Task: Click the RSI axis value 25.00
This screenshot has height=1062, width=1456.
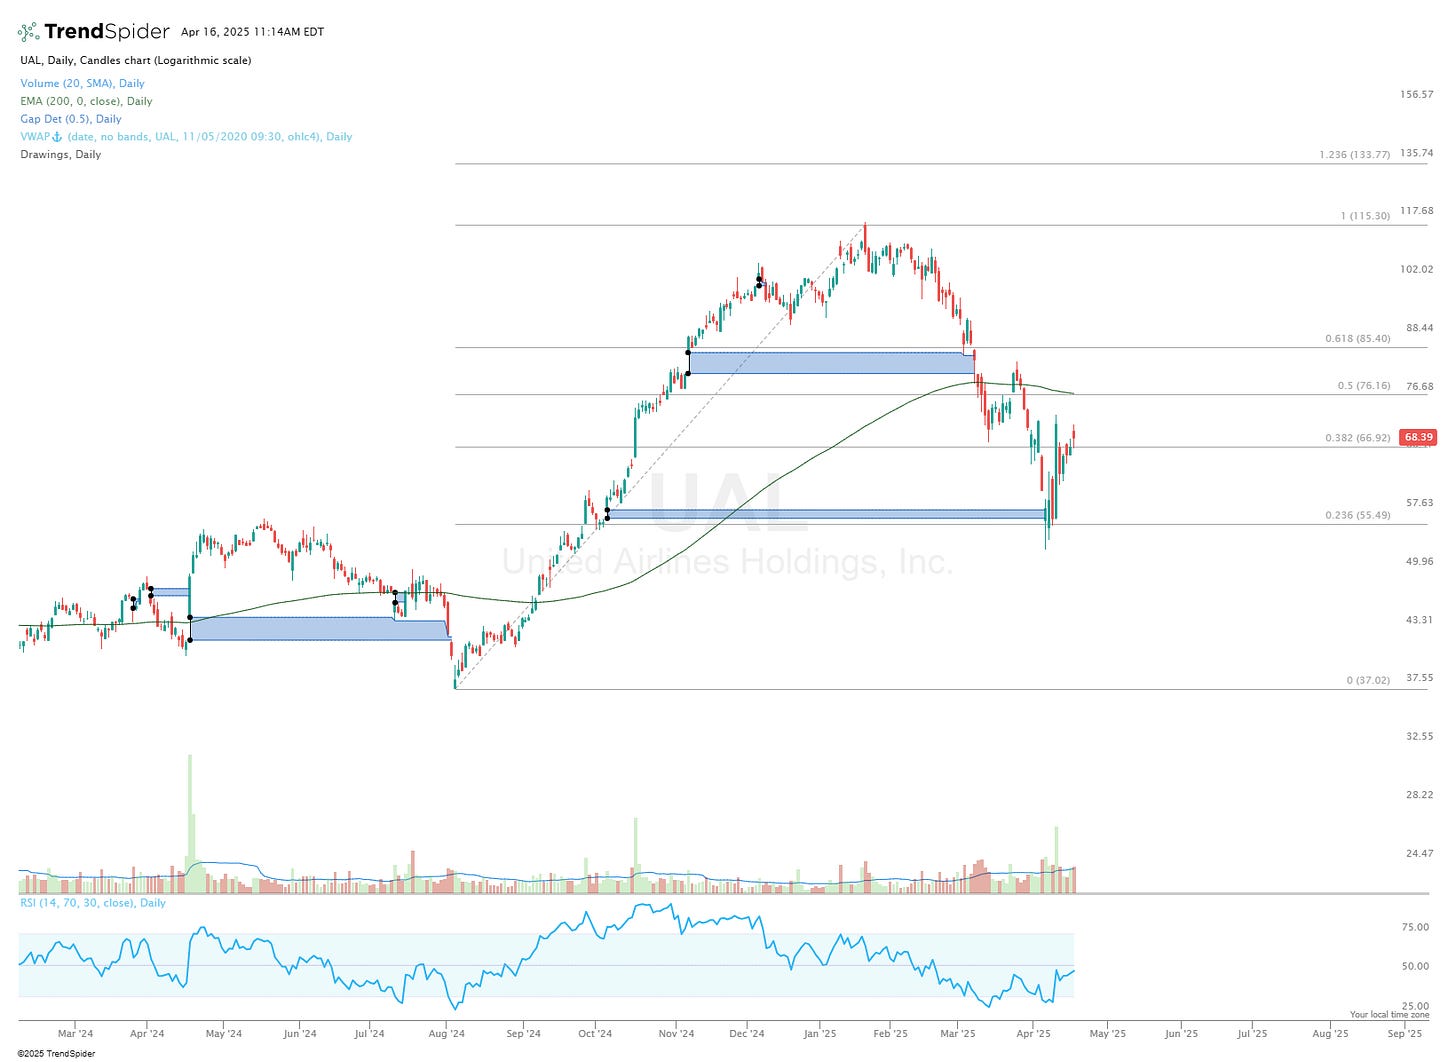Action: point(1415,1006)
